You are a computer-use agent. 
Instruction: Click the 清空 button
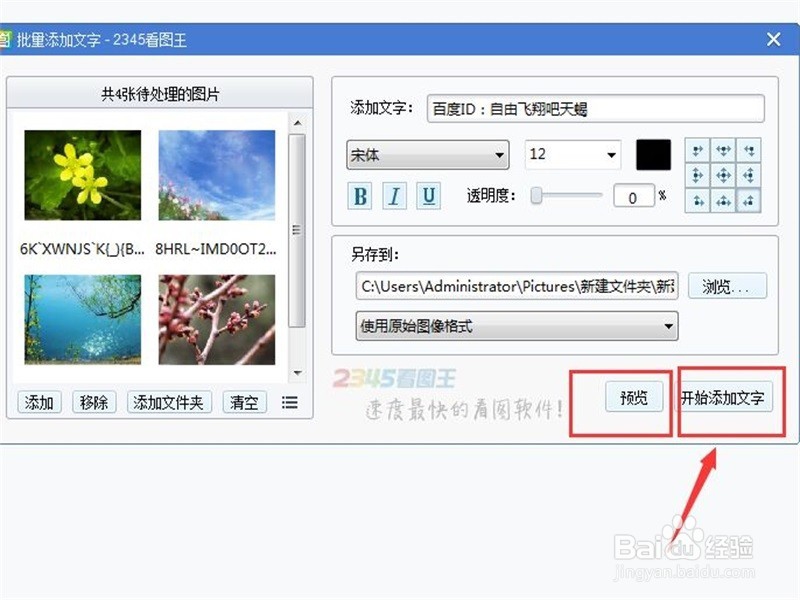[x=244, y=403]
